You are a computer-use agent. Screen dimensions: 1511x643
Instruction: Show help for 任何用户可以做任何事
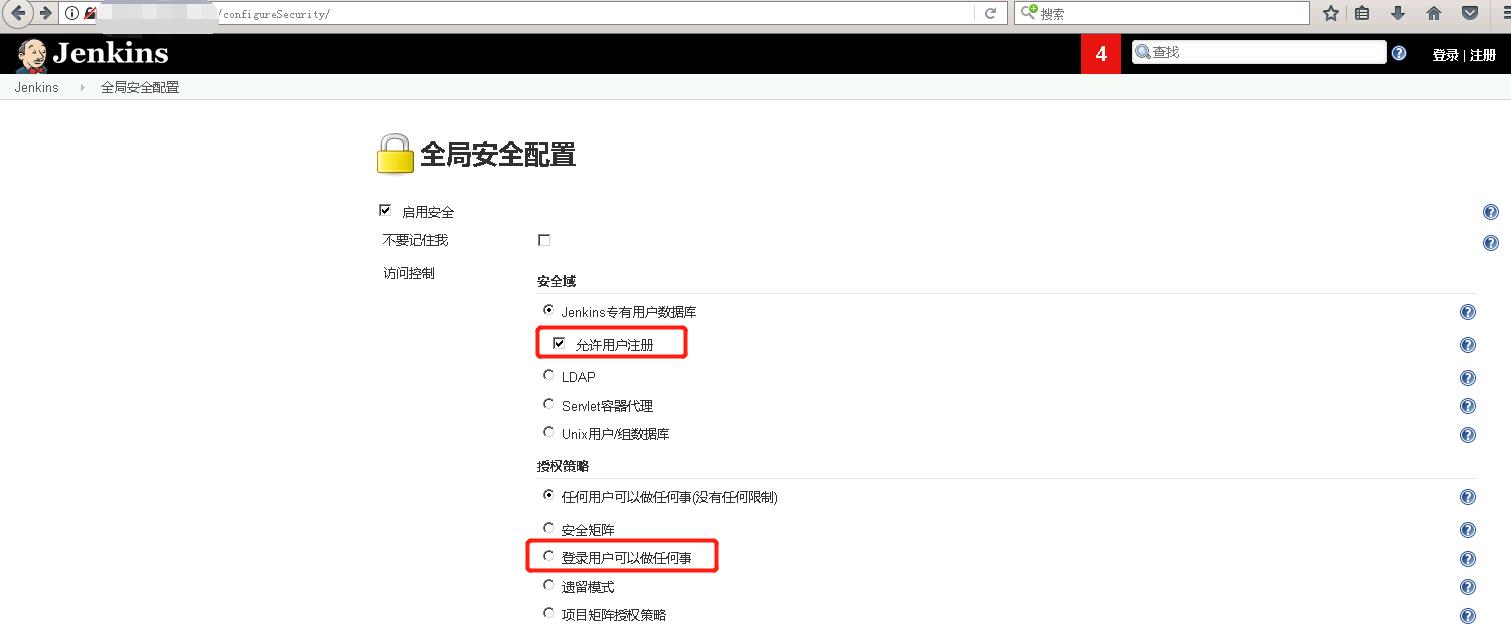pos(1468,497)
